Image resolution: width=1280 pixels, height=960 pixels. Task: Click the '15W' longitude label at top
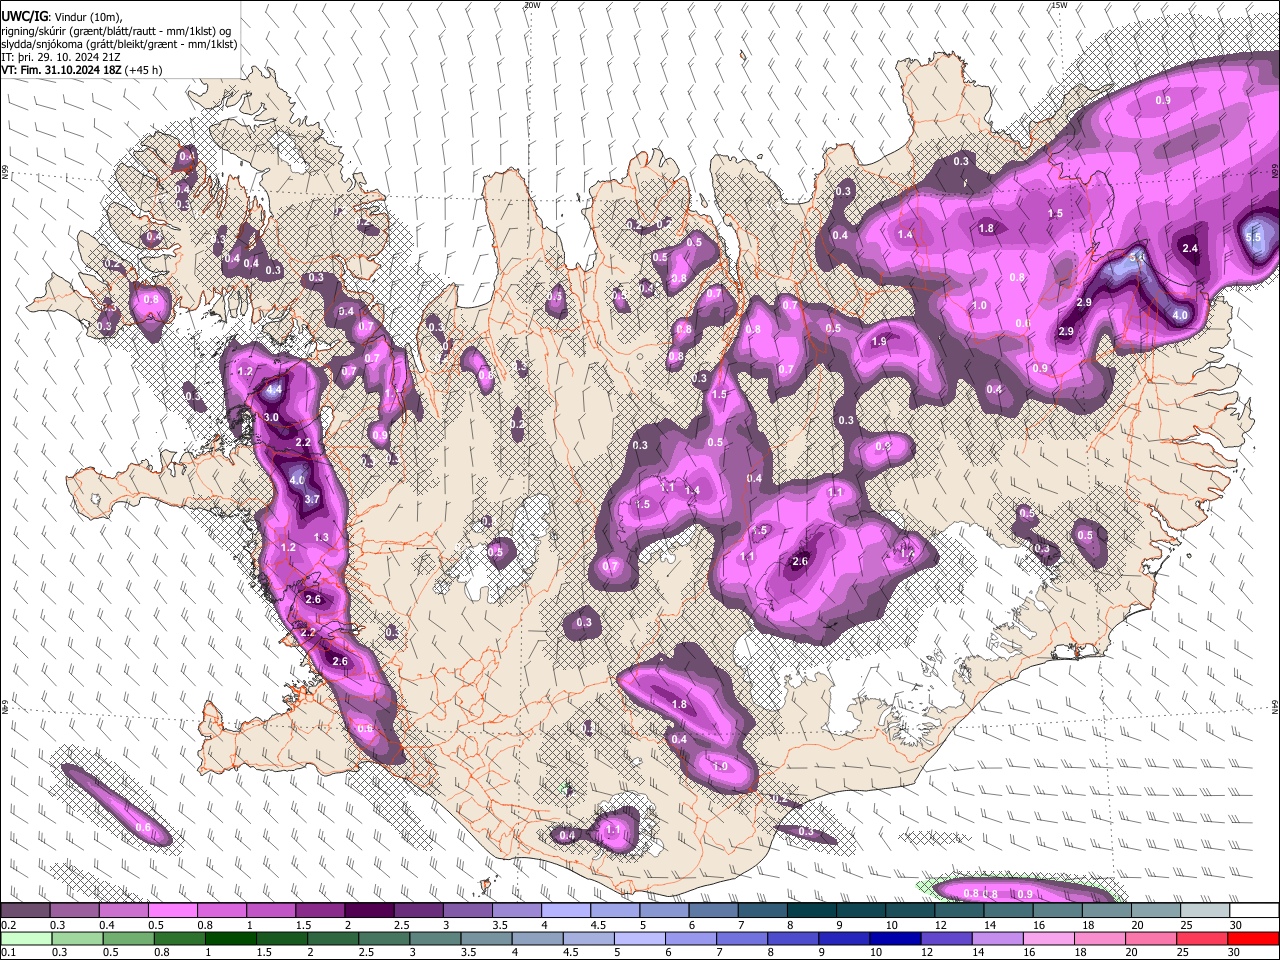[x=1059, y=5]
